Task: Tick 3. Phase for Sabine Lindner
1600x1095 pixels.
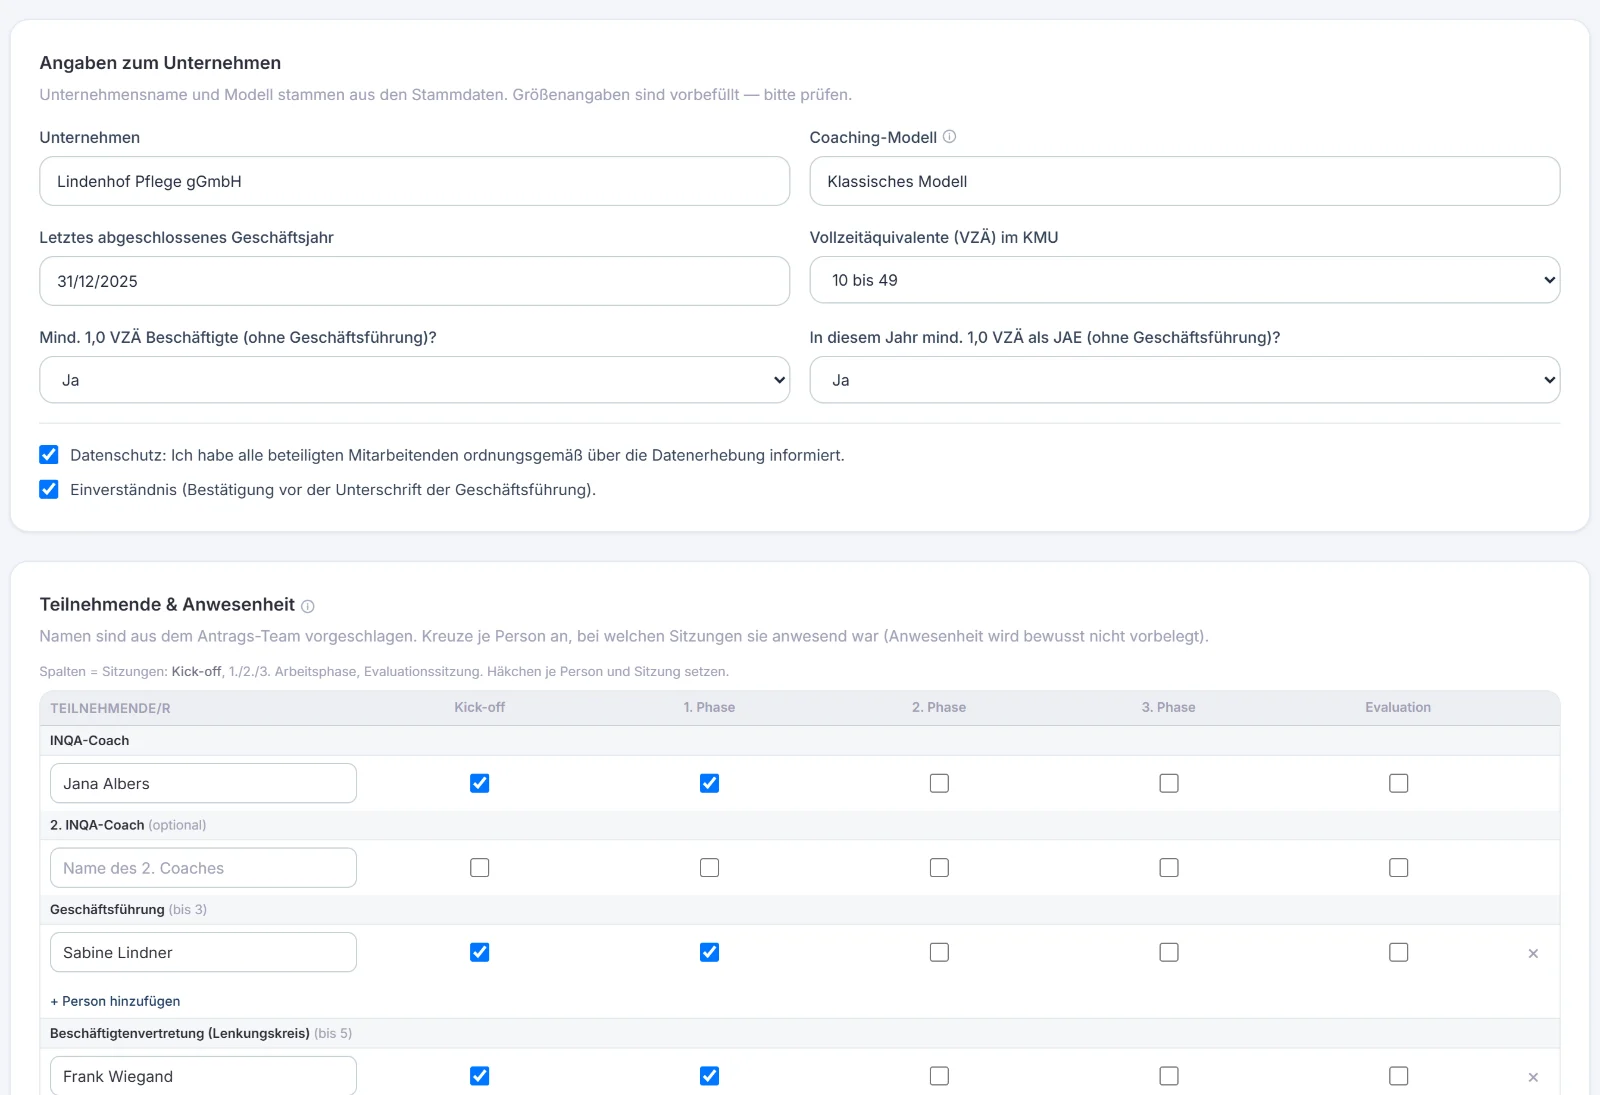Action: pyautogui.click(x=1169, y=952)
